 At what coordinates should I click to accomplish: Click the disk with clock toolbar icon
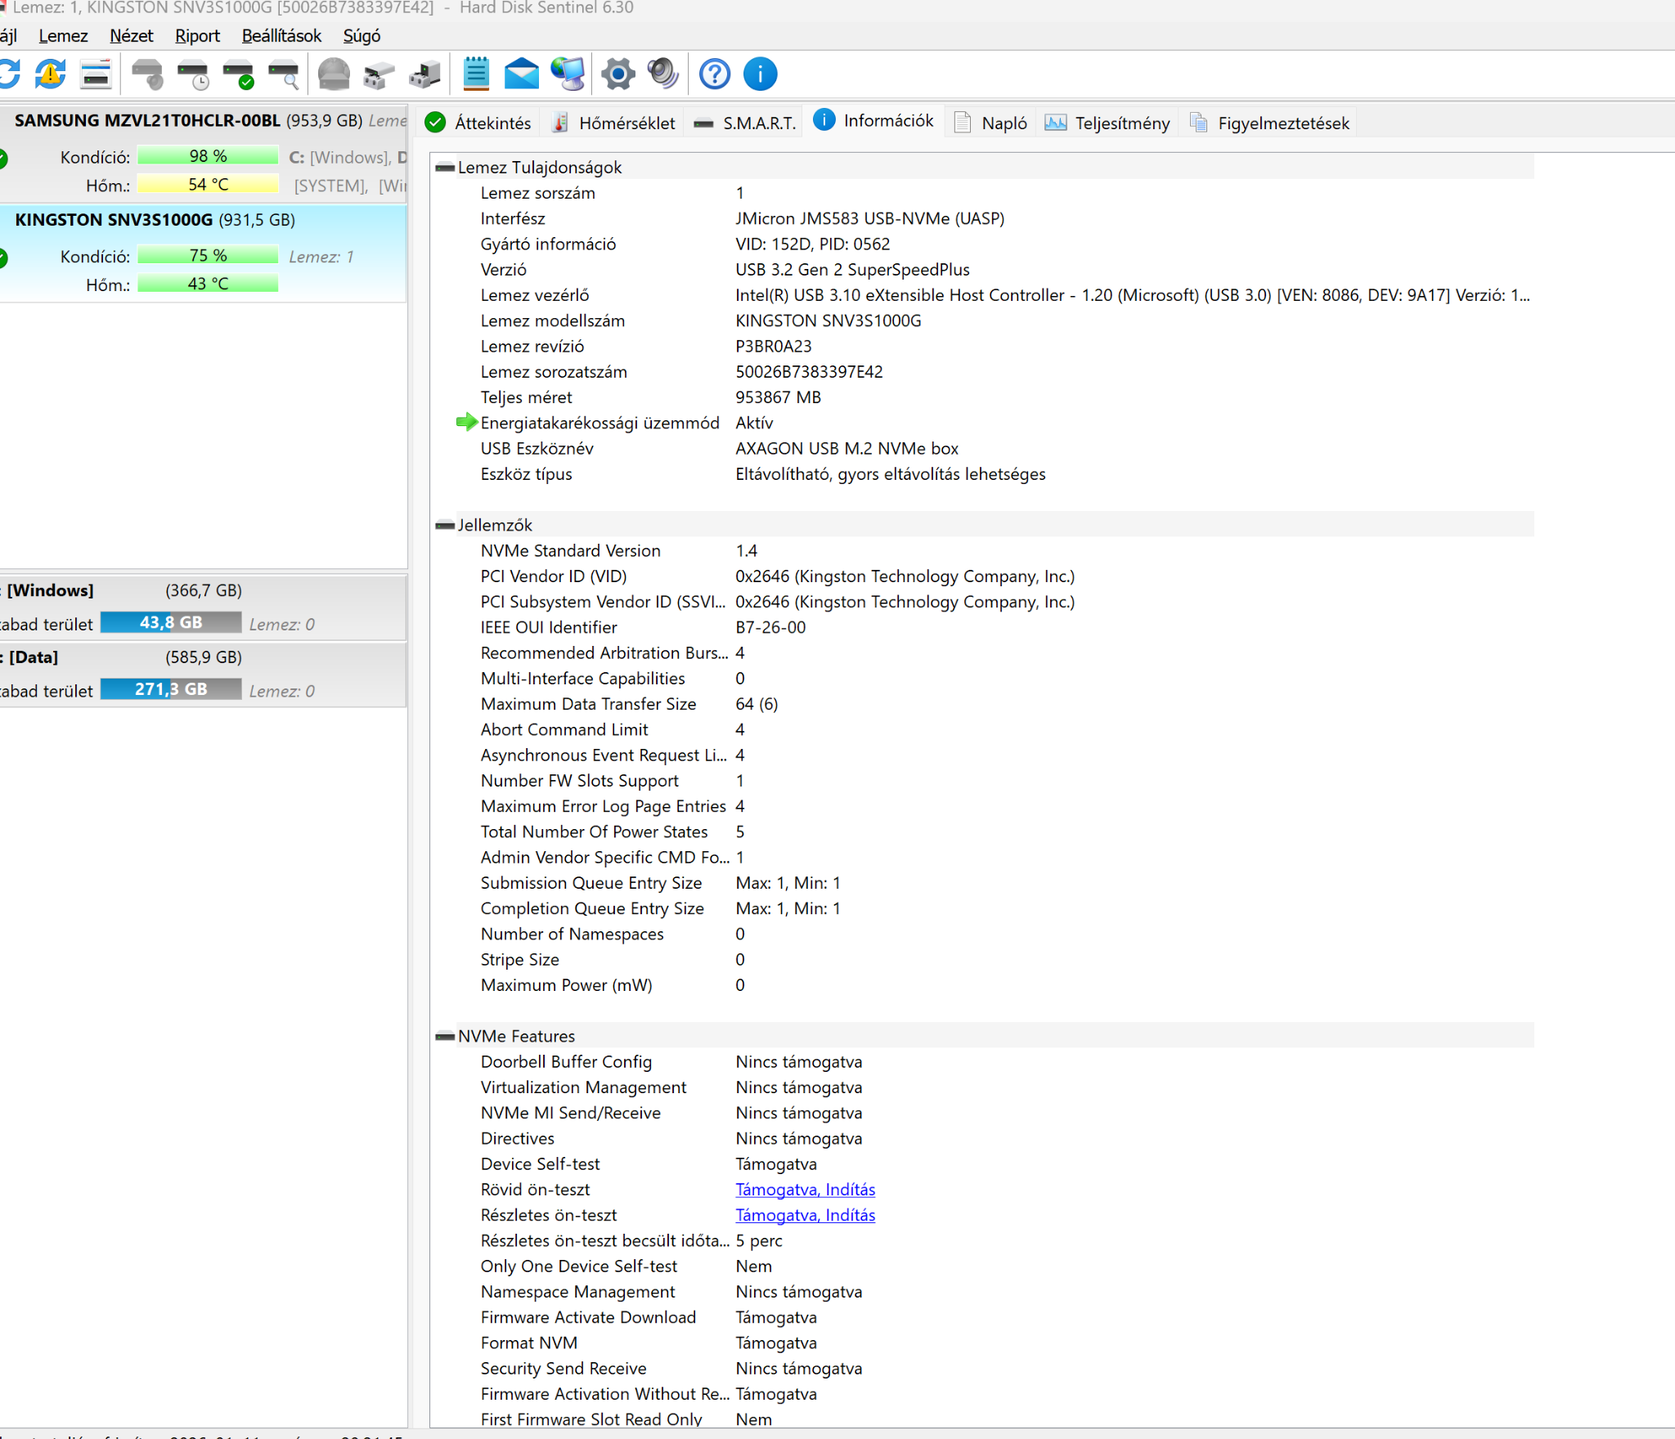point(193,74)
